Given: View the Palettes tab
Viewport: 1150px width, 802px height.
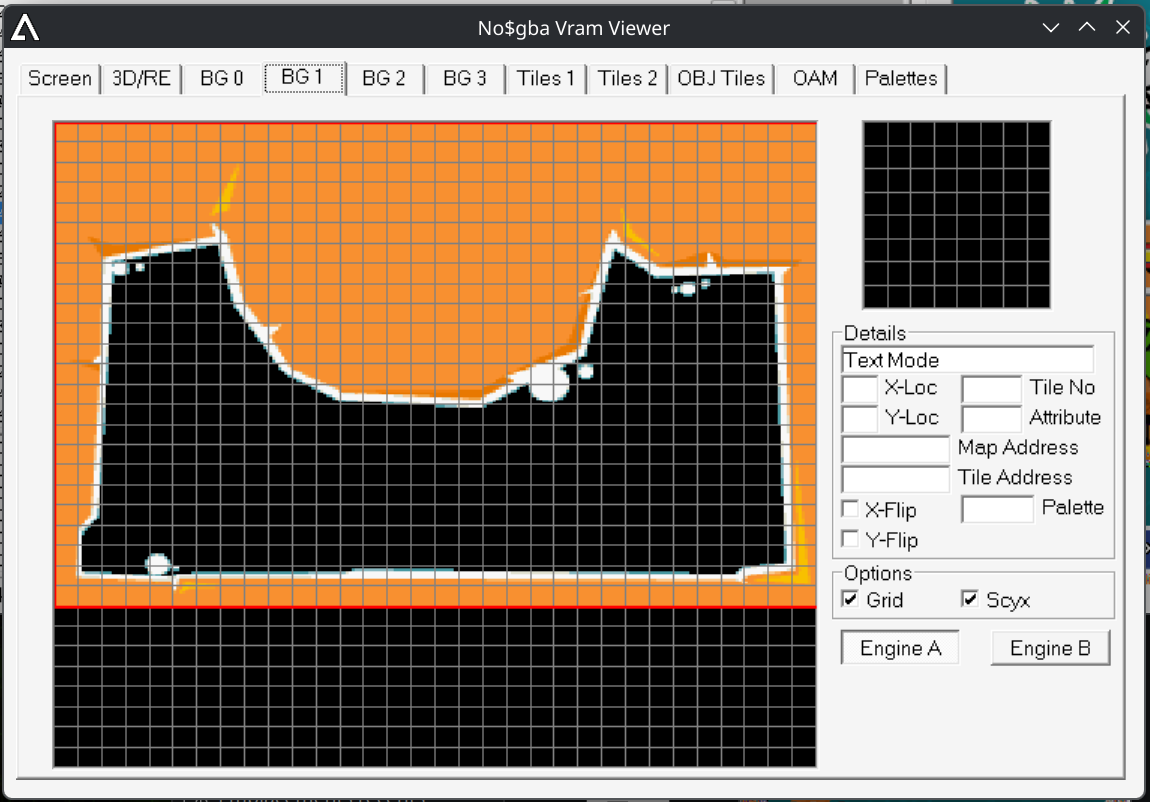Looking at the screenshot, I should pos(901,79).
